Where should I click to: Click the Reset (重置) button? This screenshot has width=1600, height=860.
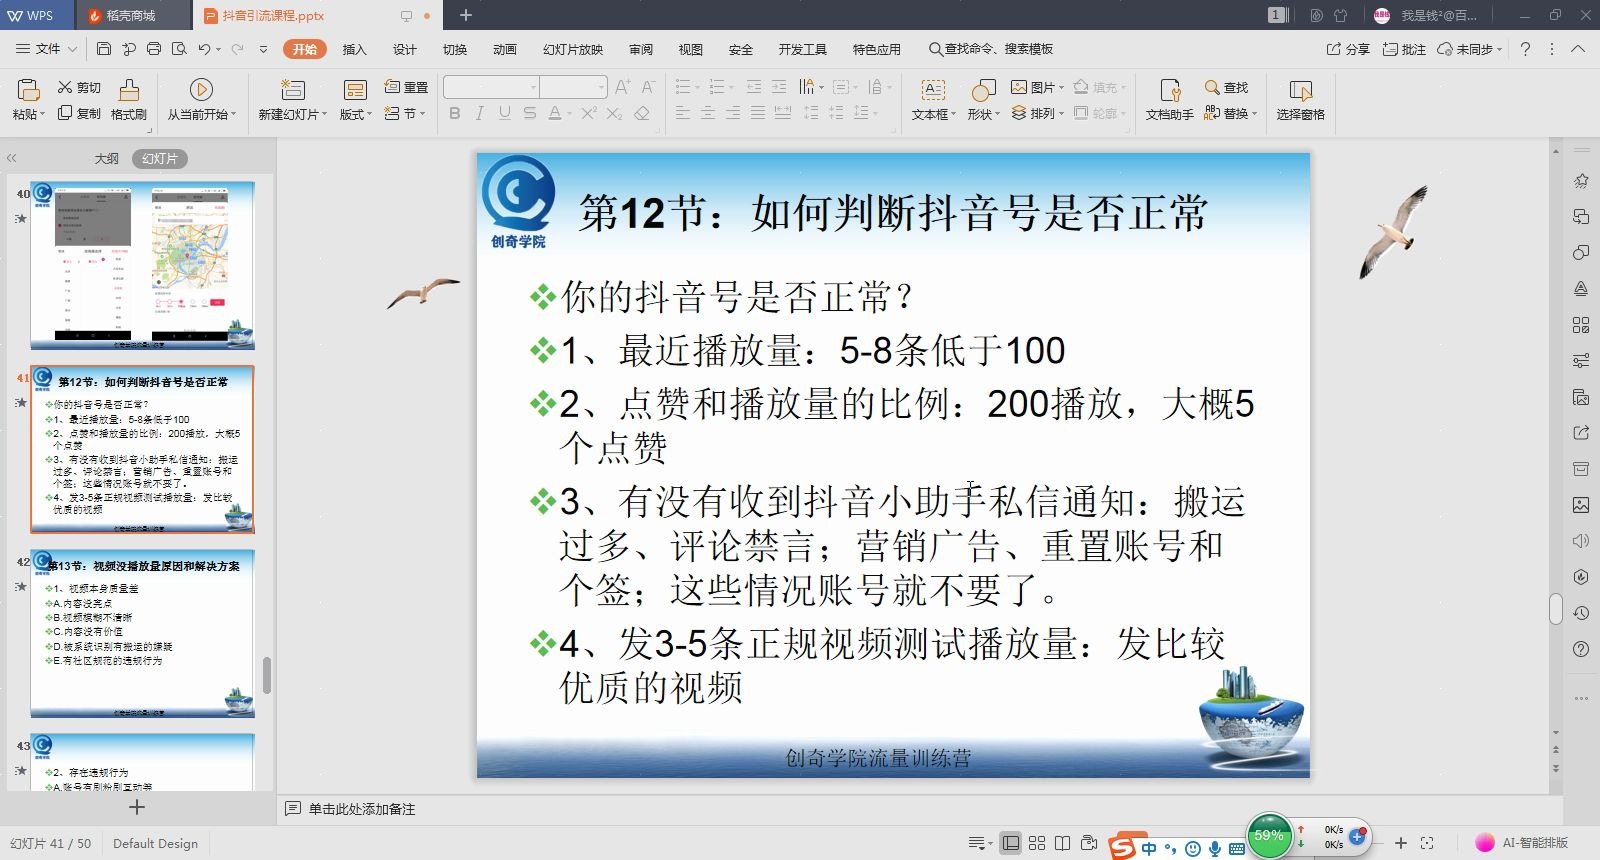pyautogui.click(x=407, y=87)
